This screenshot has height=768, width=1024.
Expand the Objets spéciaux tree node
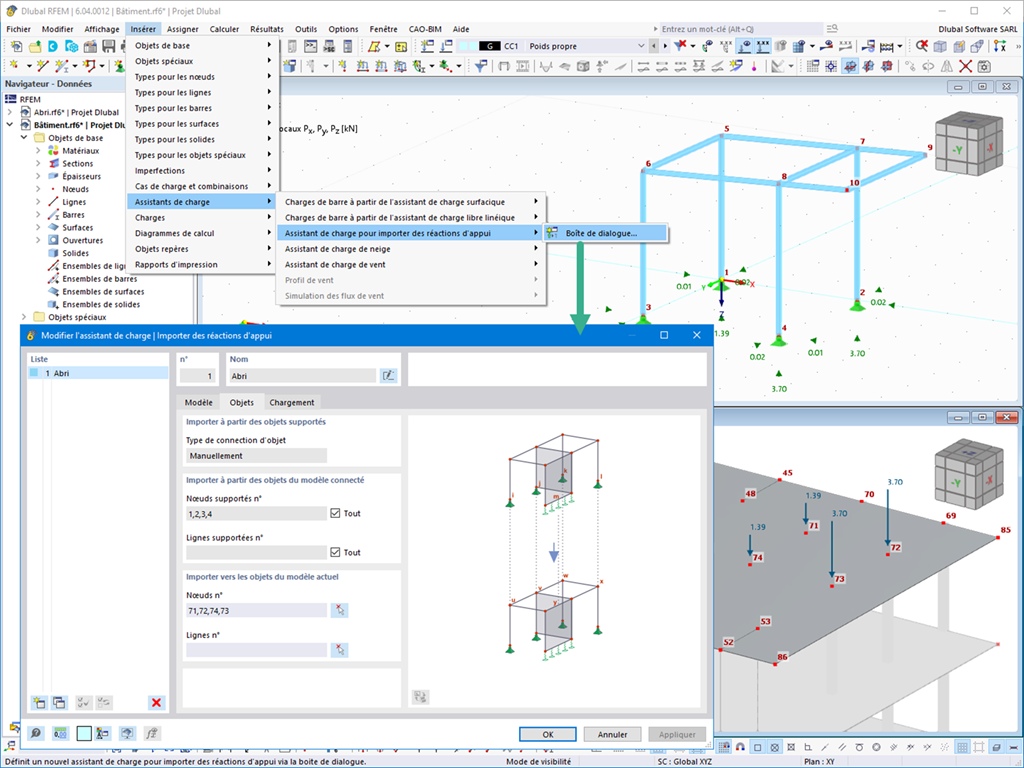pyautogui.click(x=24, y=317)
